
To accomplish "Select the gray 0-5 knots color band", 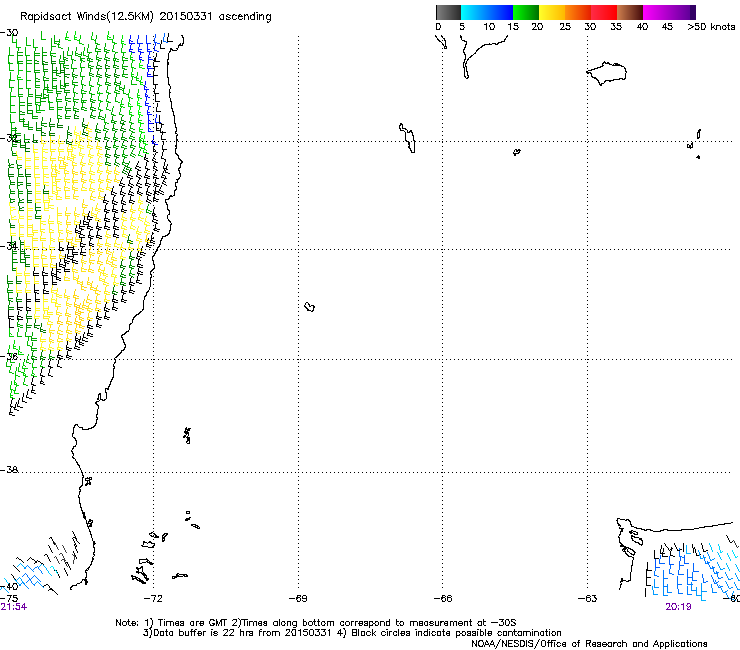I will pos(448,12).
